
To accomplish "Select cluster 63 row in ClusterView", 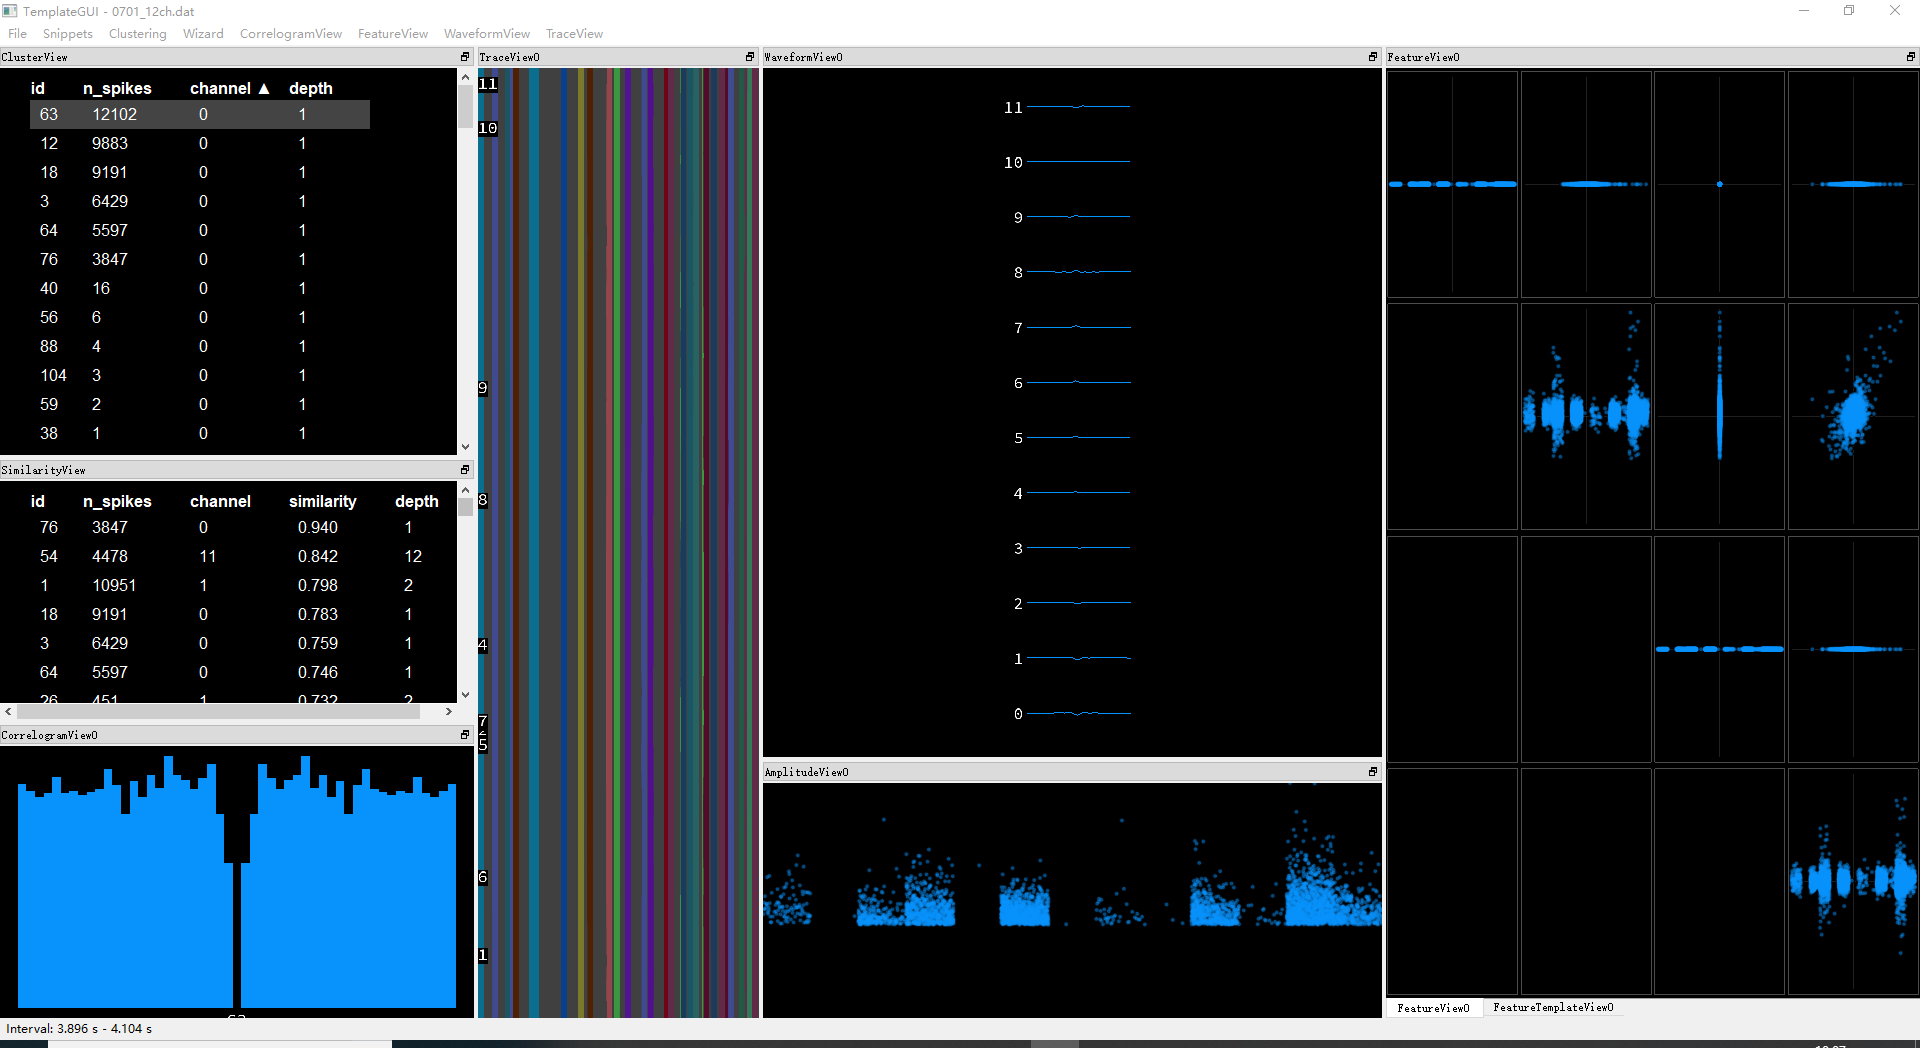I will [150, 114].
